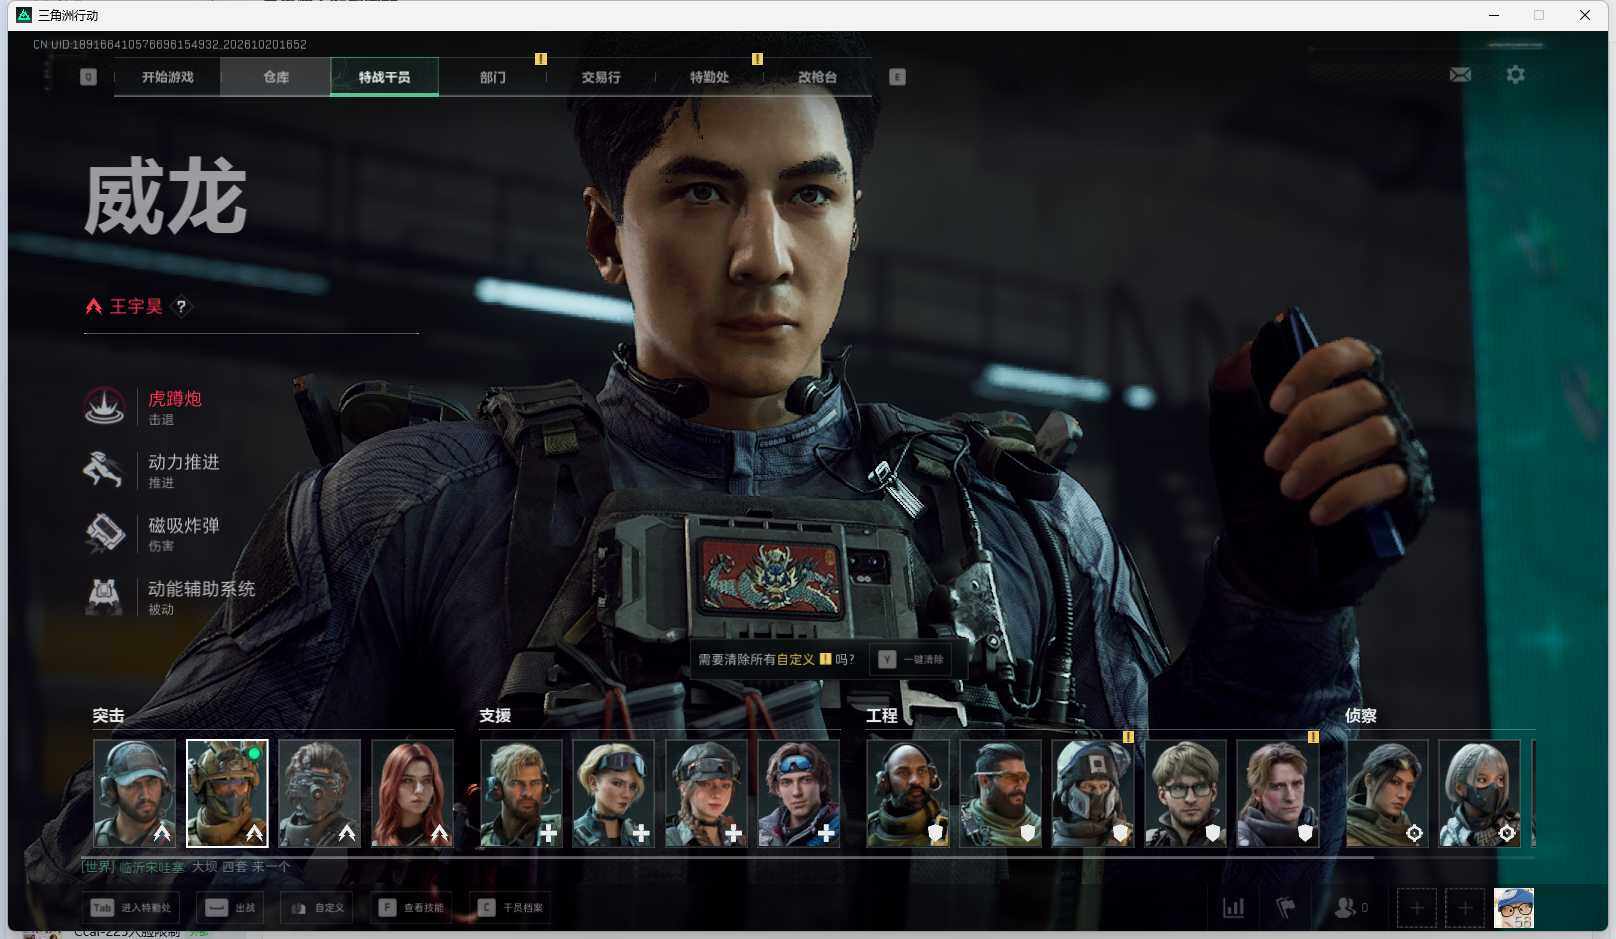Open the 交易行 tab

point(601,77)
